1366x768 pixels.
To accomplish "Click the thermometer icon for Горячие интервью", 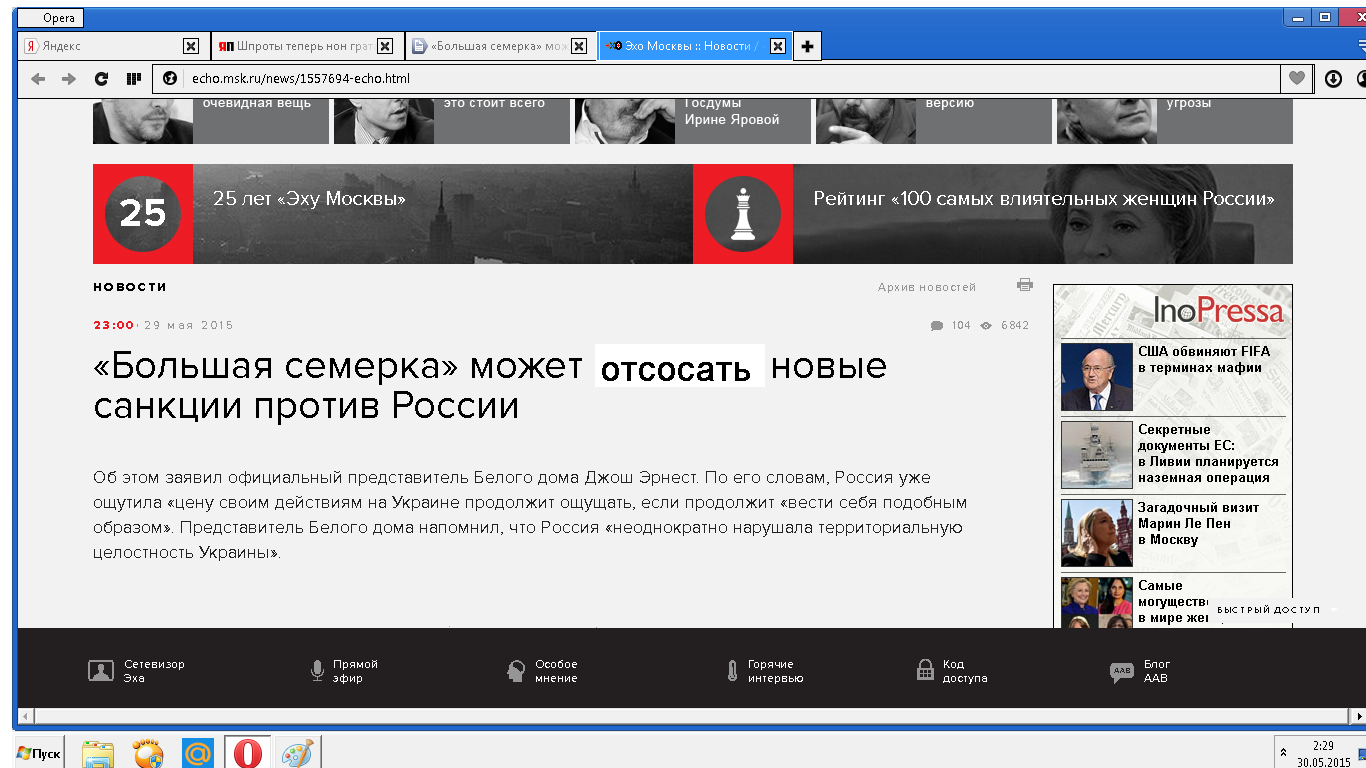I will click(733, 671).
